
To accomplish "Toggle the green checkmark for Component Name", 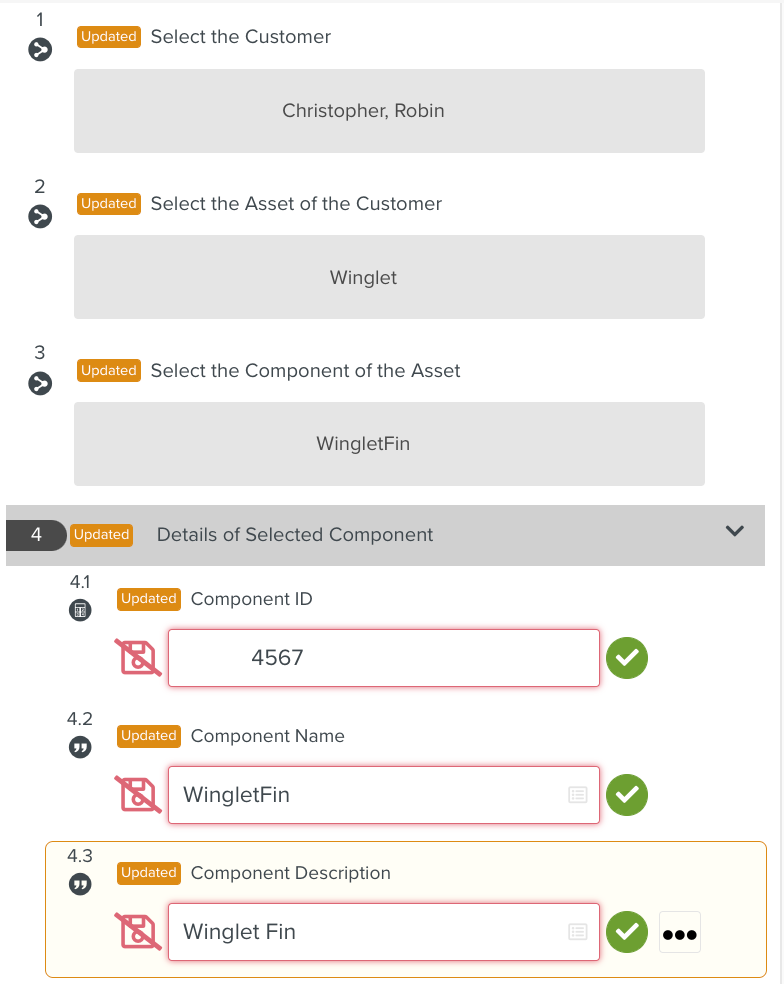I will pos(627,795).
